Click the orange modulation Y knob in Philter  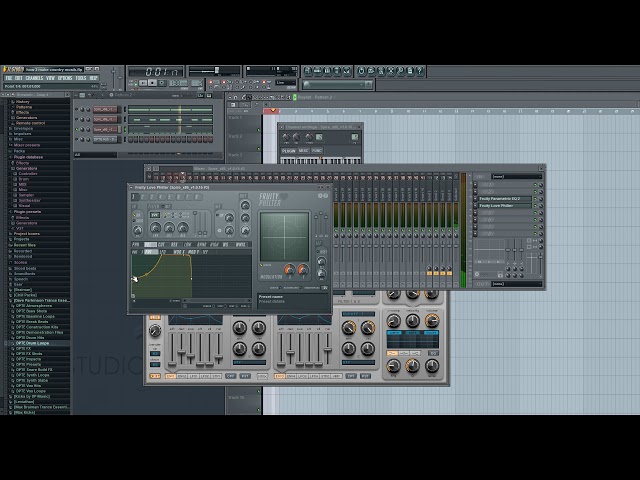coord(303,270)
